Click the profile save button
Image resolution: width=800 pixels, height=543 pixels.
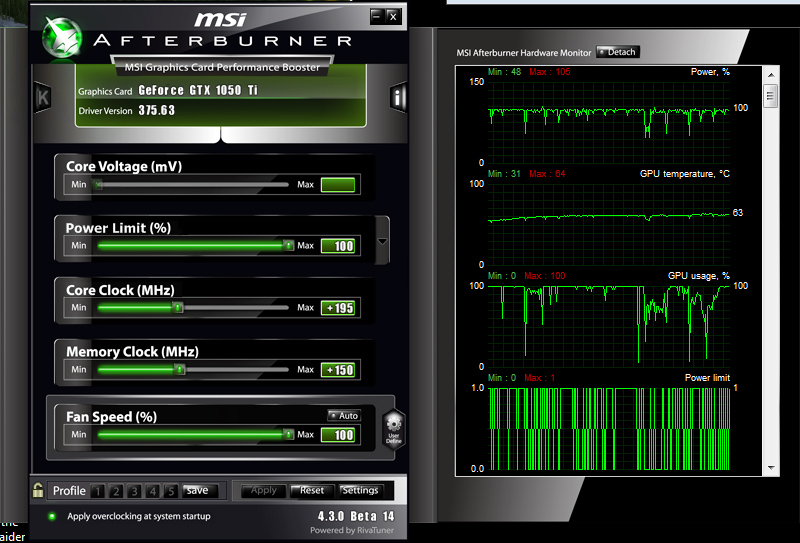click(200, 490)
